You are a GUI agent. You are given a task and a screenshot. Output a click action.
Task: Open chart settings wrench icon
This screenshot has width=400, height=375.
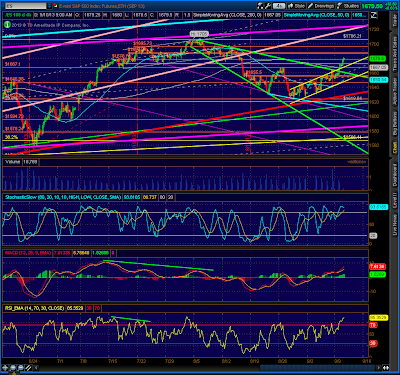pos(268,6)
